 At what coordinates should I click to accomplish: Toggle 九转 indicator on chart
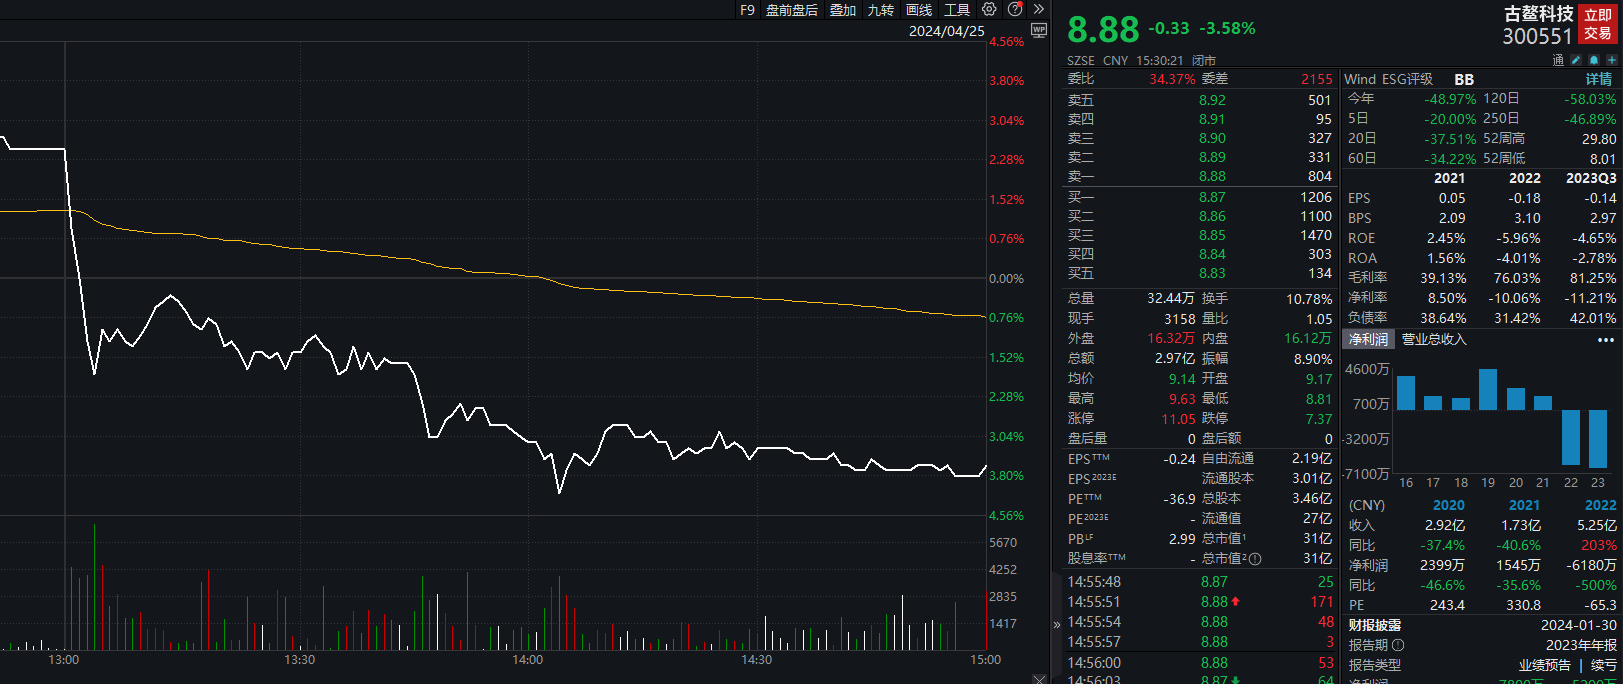pos(880,10)
